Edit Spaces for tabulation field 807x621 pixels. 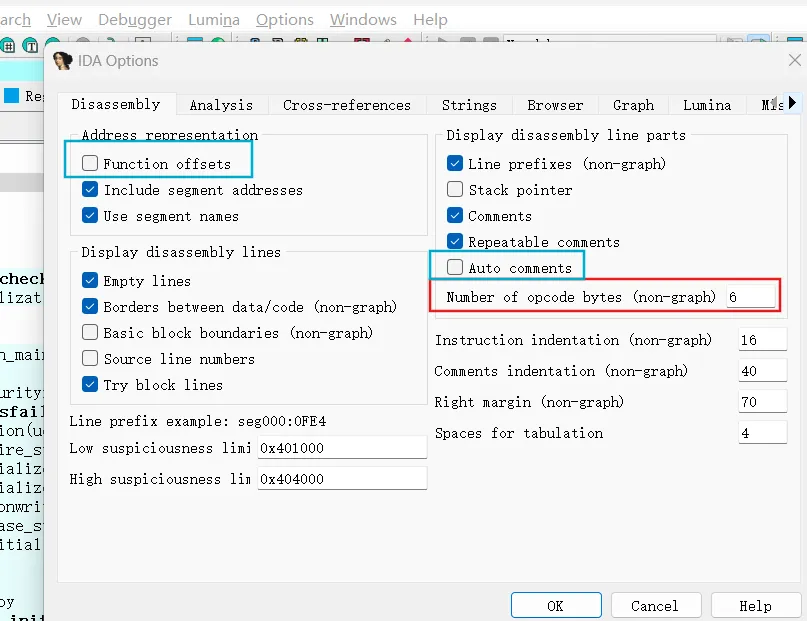point(763,433)
